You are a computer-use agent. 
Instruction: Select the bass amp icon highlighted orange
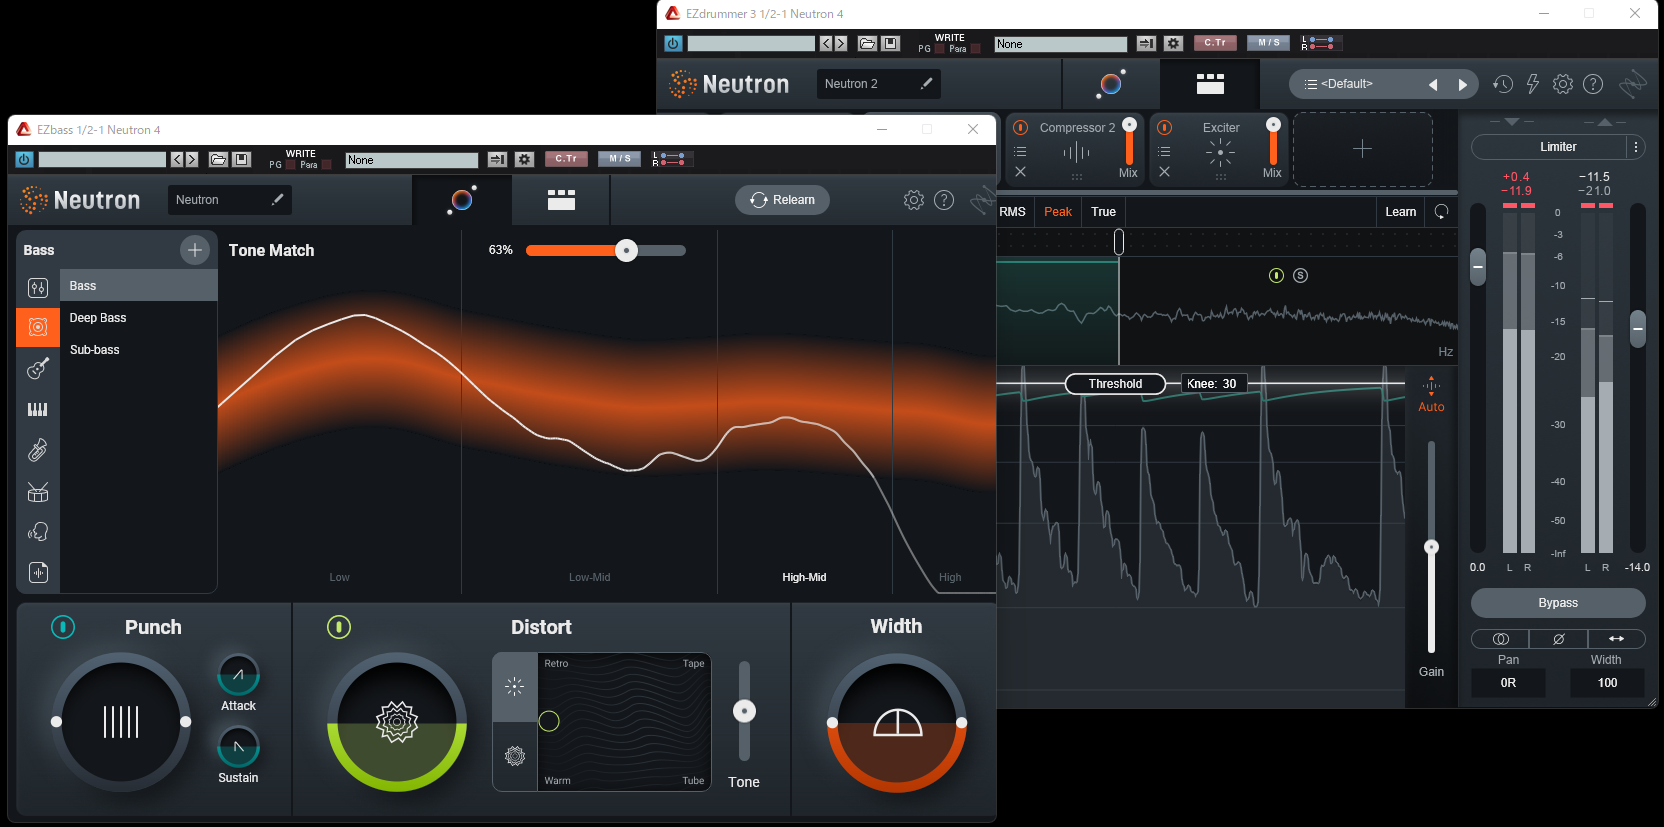[38, 327]
